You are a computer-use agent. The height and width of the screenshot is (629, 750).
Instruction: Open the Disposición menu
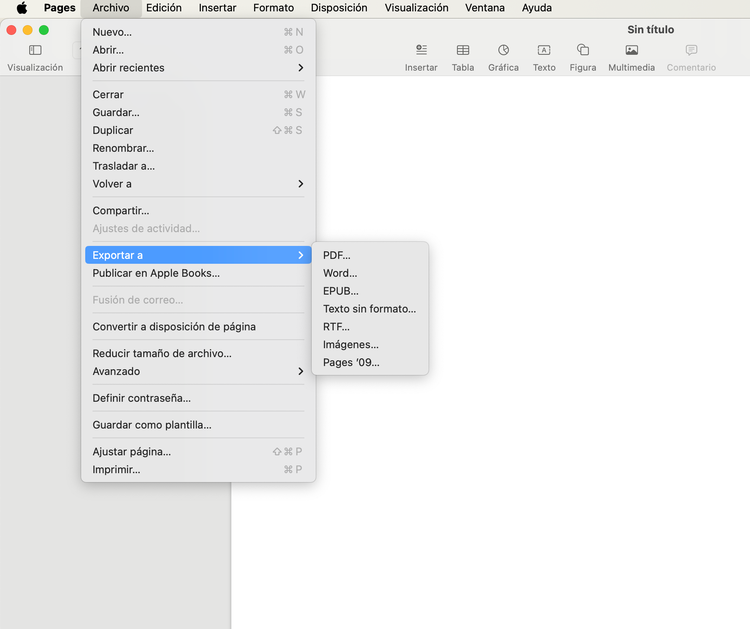[339, 8]
